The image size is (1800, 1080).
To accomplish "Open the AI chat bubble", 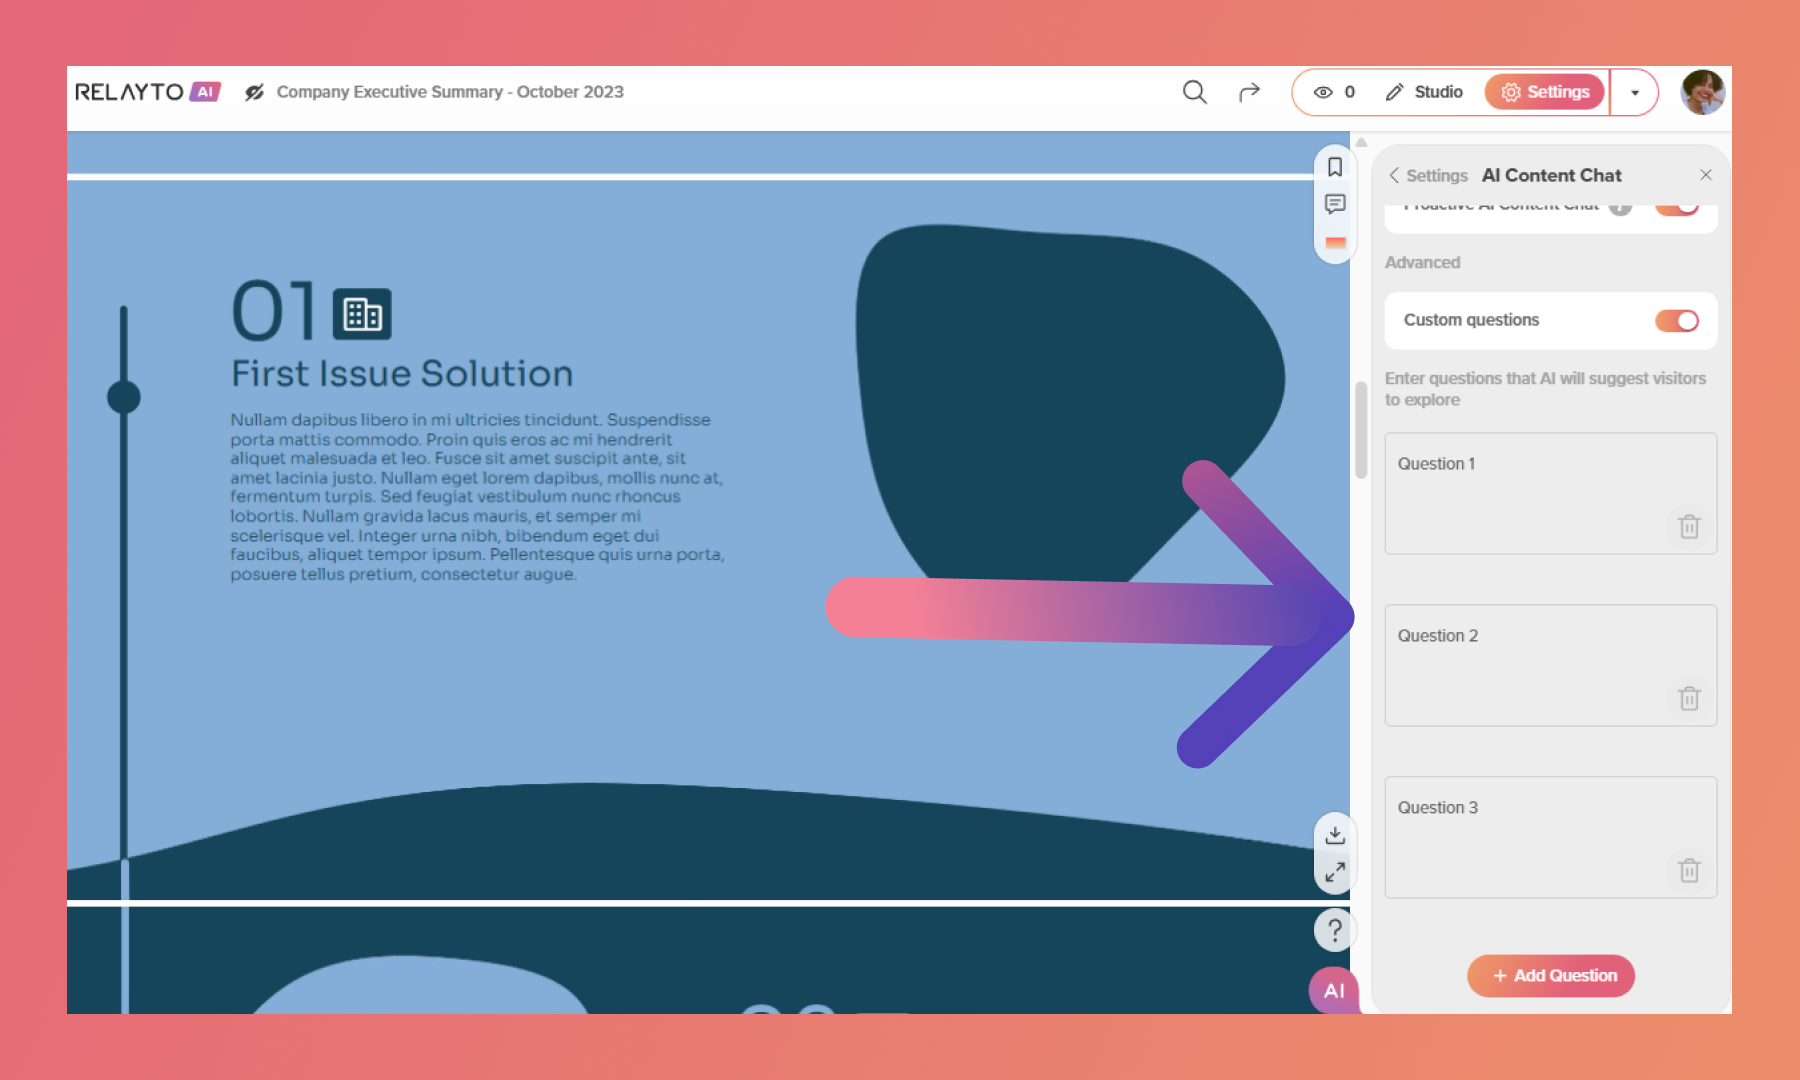I will tap(1333, 990).
